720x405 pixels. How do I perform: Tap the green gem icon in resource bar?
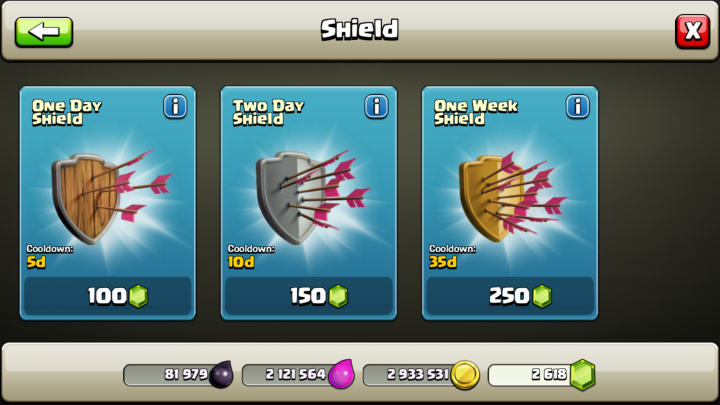click(582, 375)
